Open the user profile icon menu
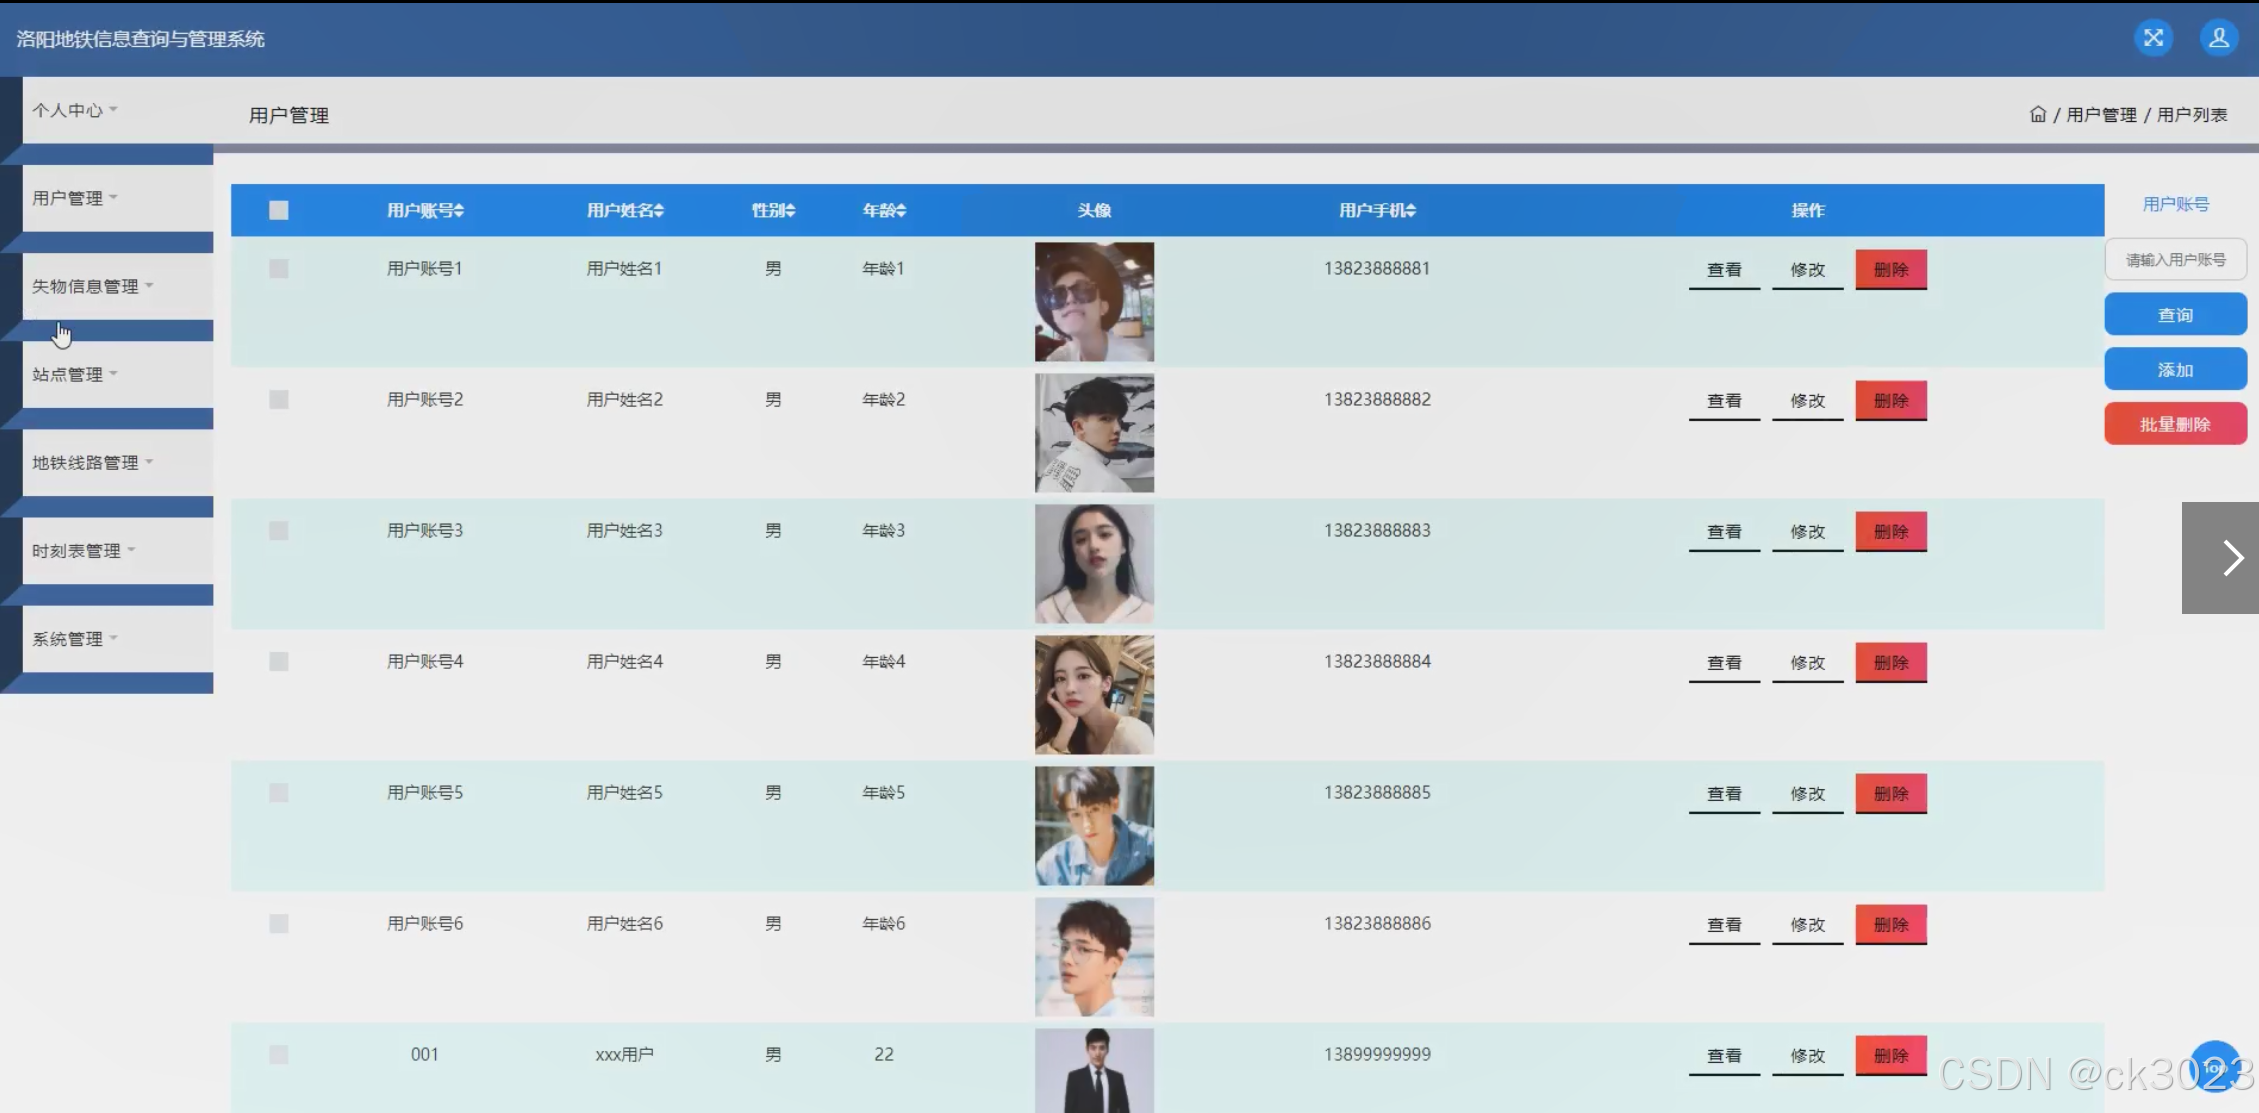This screenshot has height=1113, width=2259. point(2218,38)
